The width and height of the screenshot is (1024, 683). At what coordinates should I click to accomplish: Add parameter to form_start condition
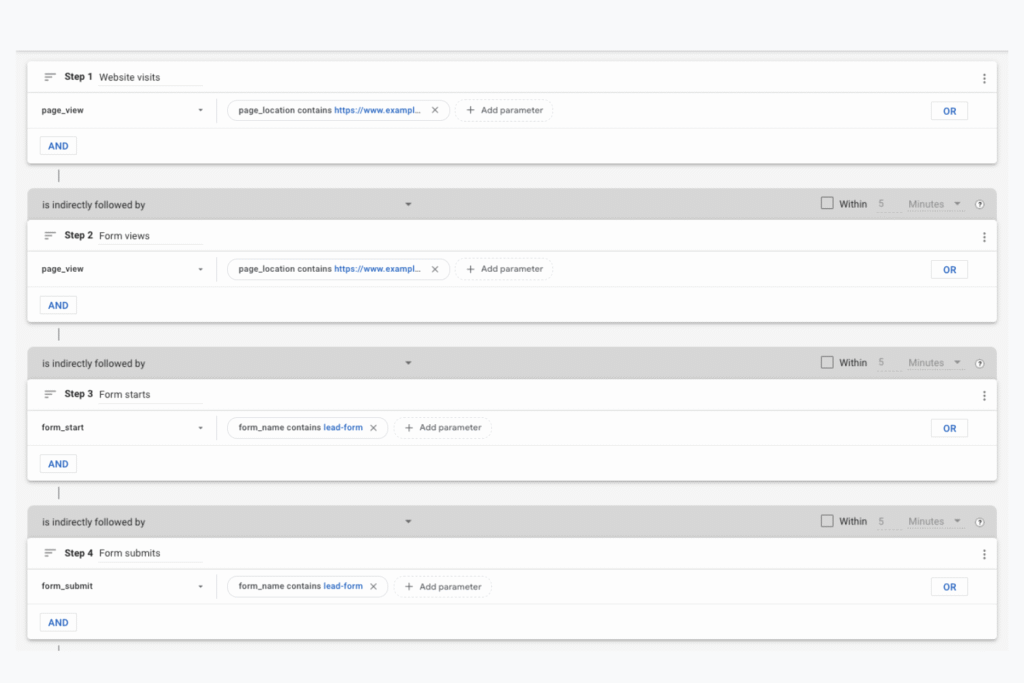[443, 428]
